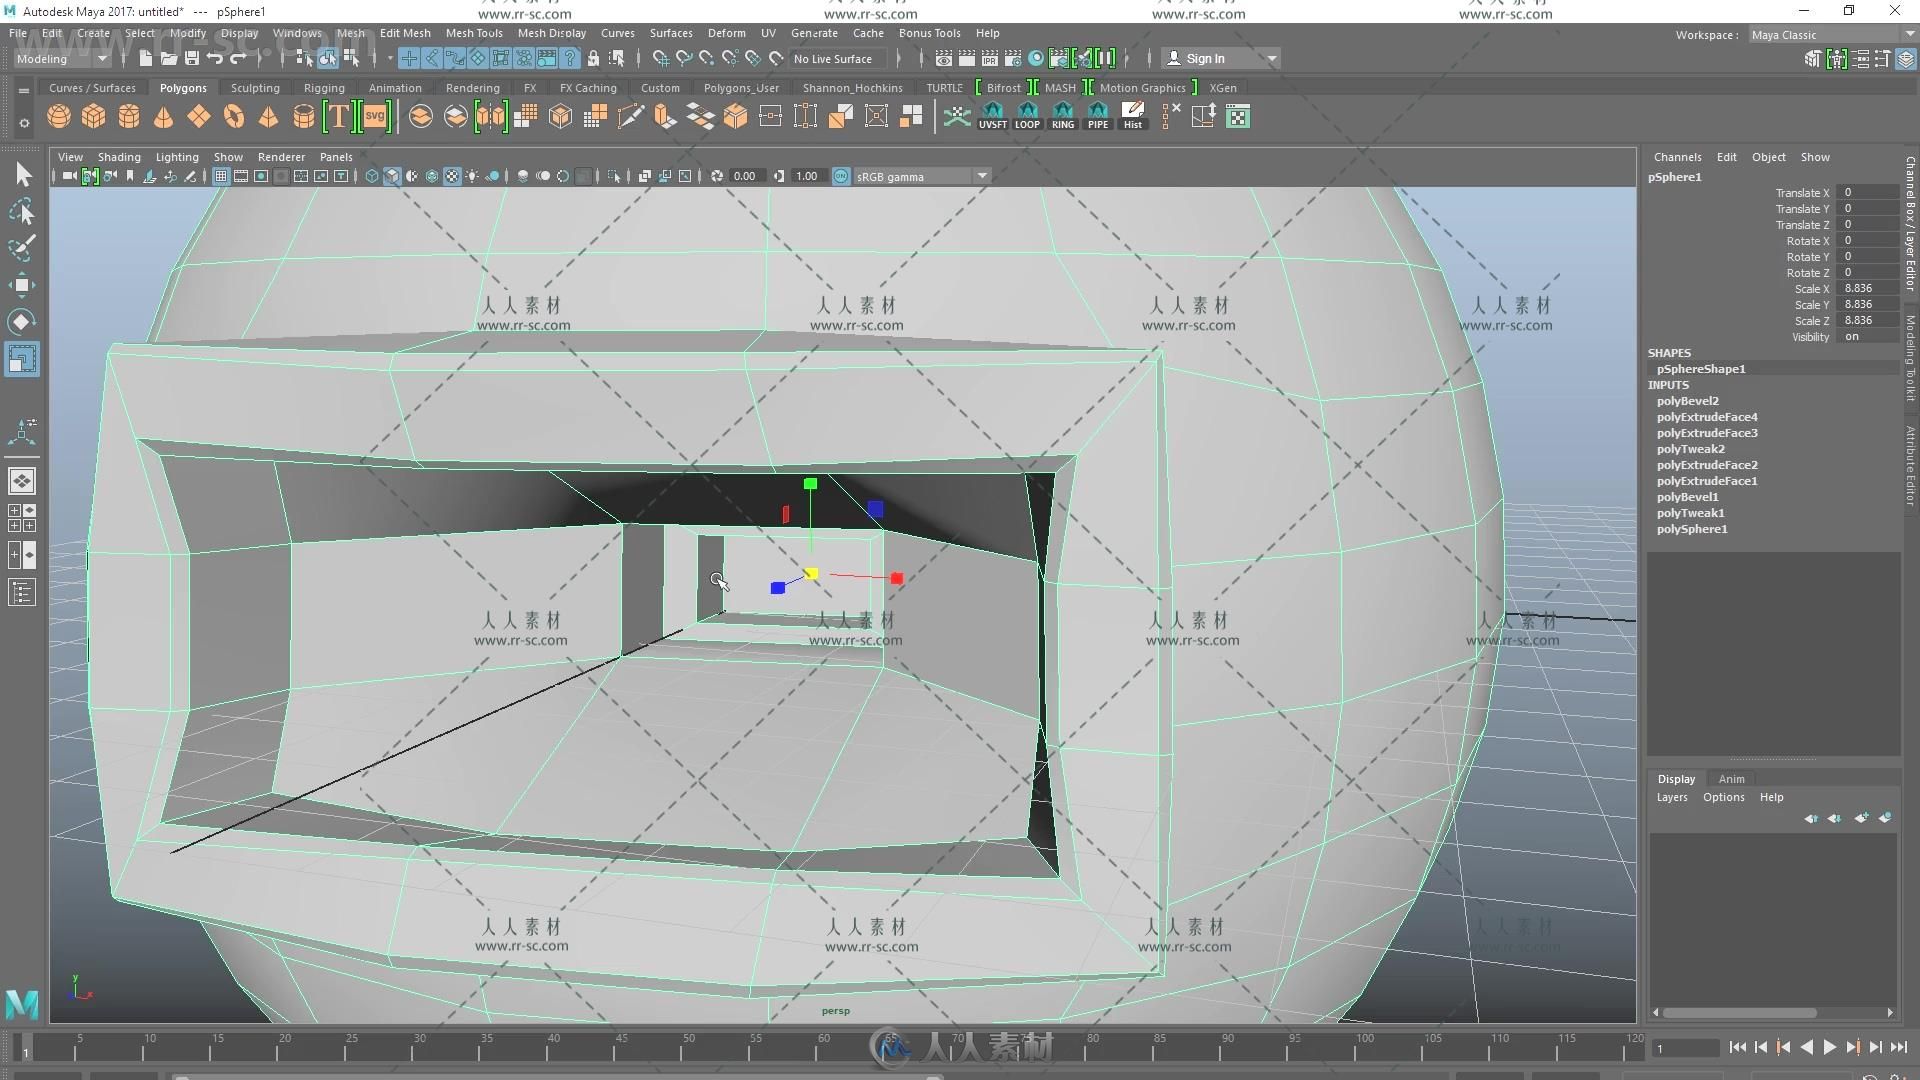This screenshot has width=1920, height=1080.
Task: Click the Pipe tool icon in toolbar
Action: click(x=1097, y=116)
